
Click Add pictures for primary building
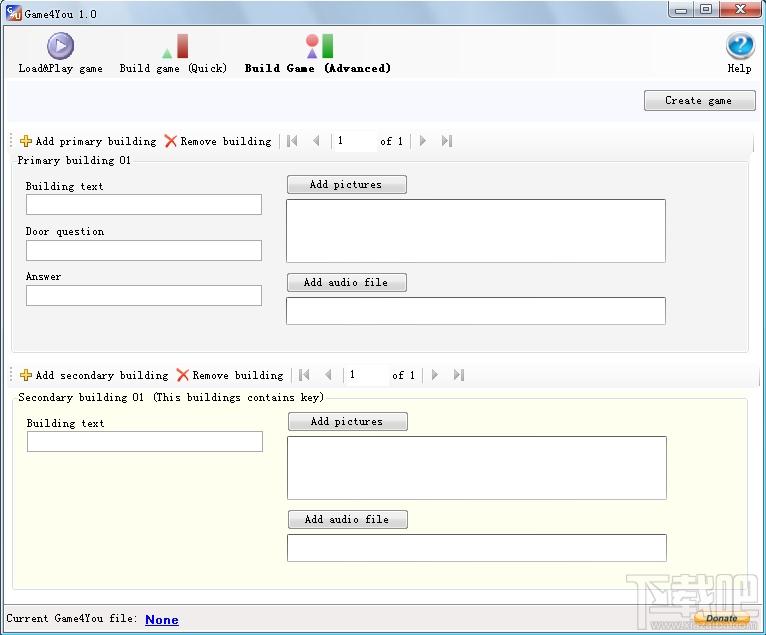[x=346, y=185]
